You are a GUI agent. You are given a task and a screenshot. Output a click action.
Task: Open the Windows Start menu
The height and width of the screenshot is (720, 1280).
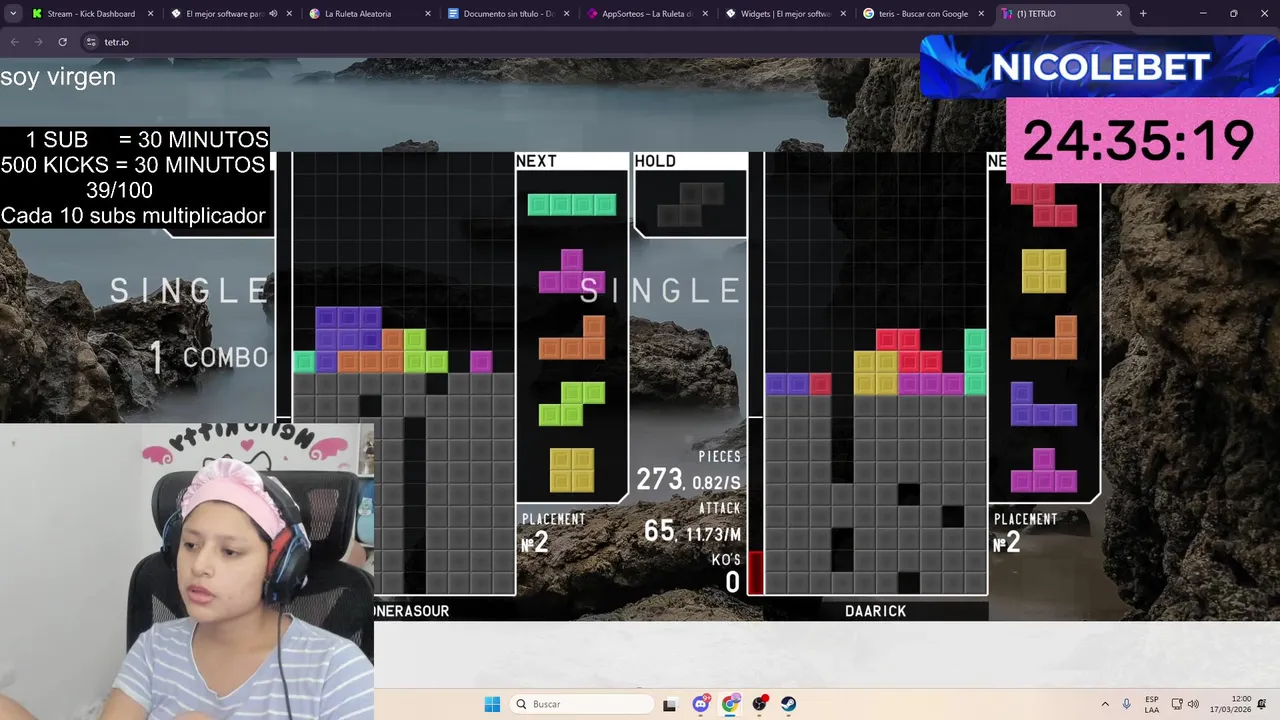[492, 704]
